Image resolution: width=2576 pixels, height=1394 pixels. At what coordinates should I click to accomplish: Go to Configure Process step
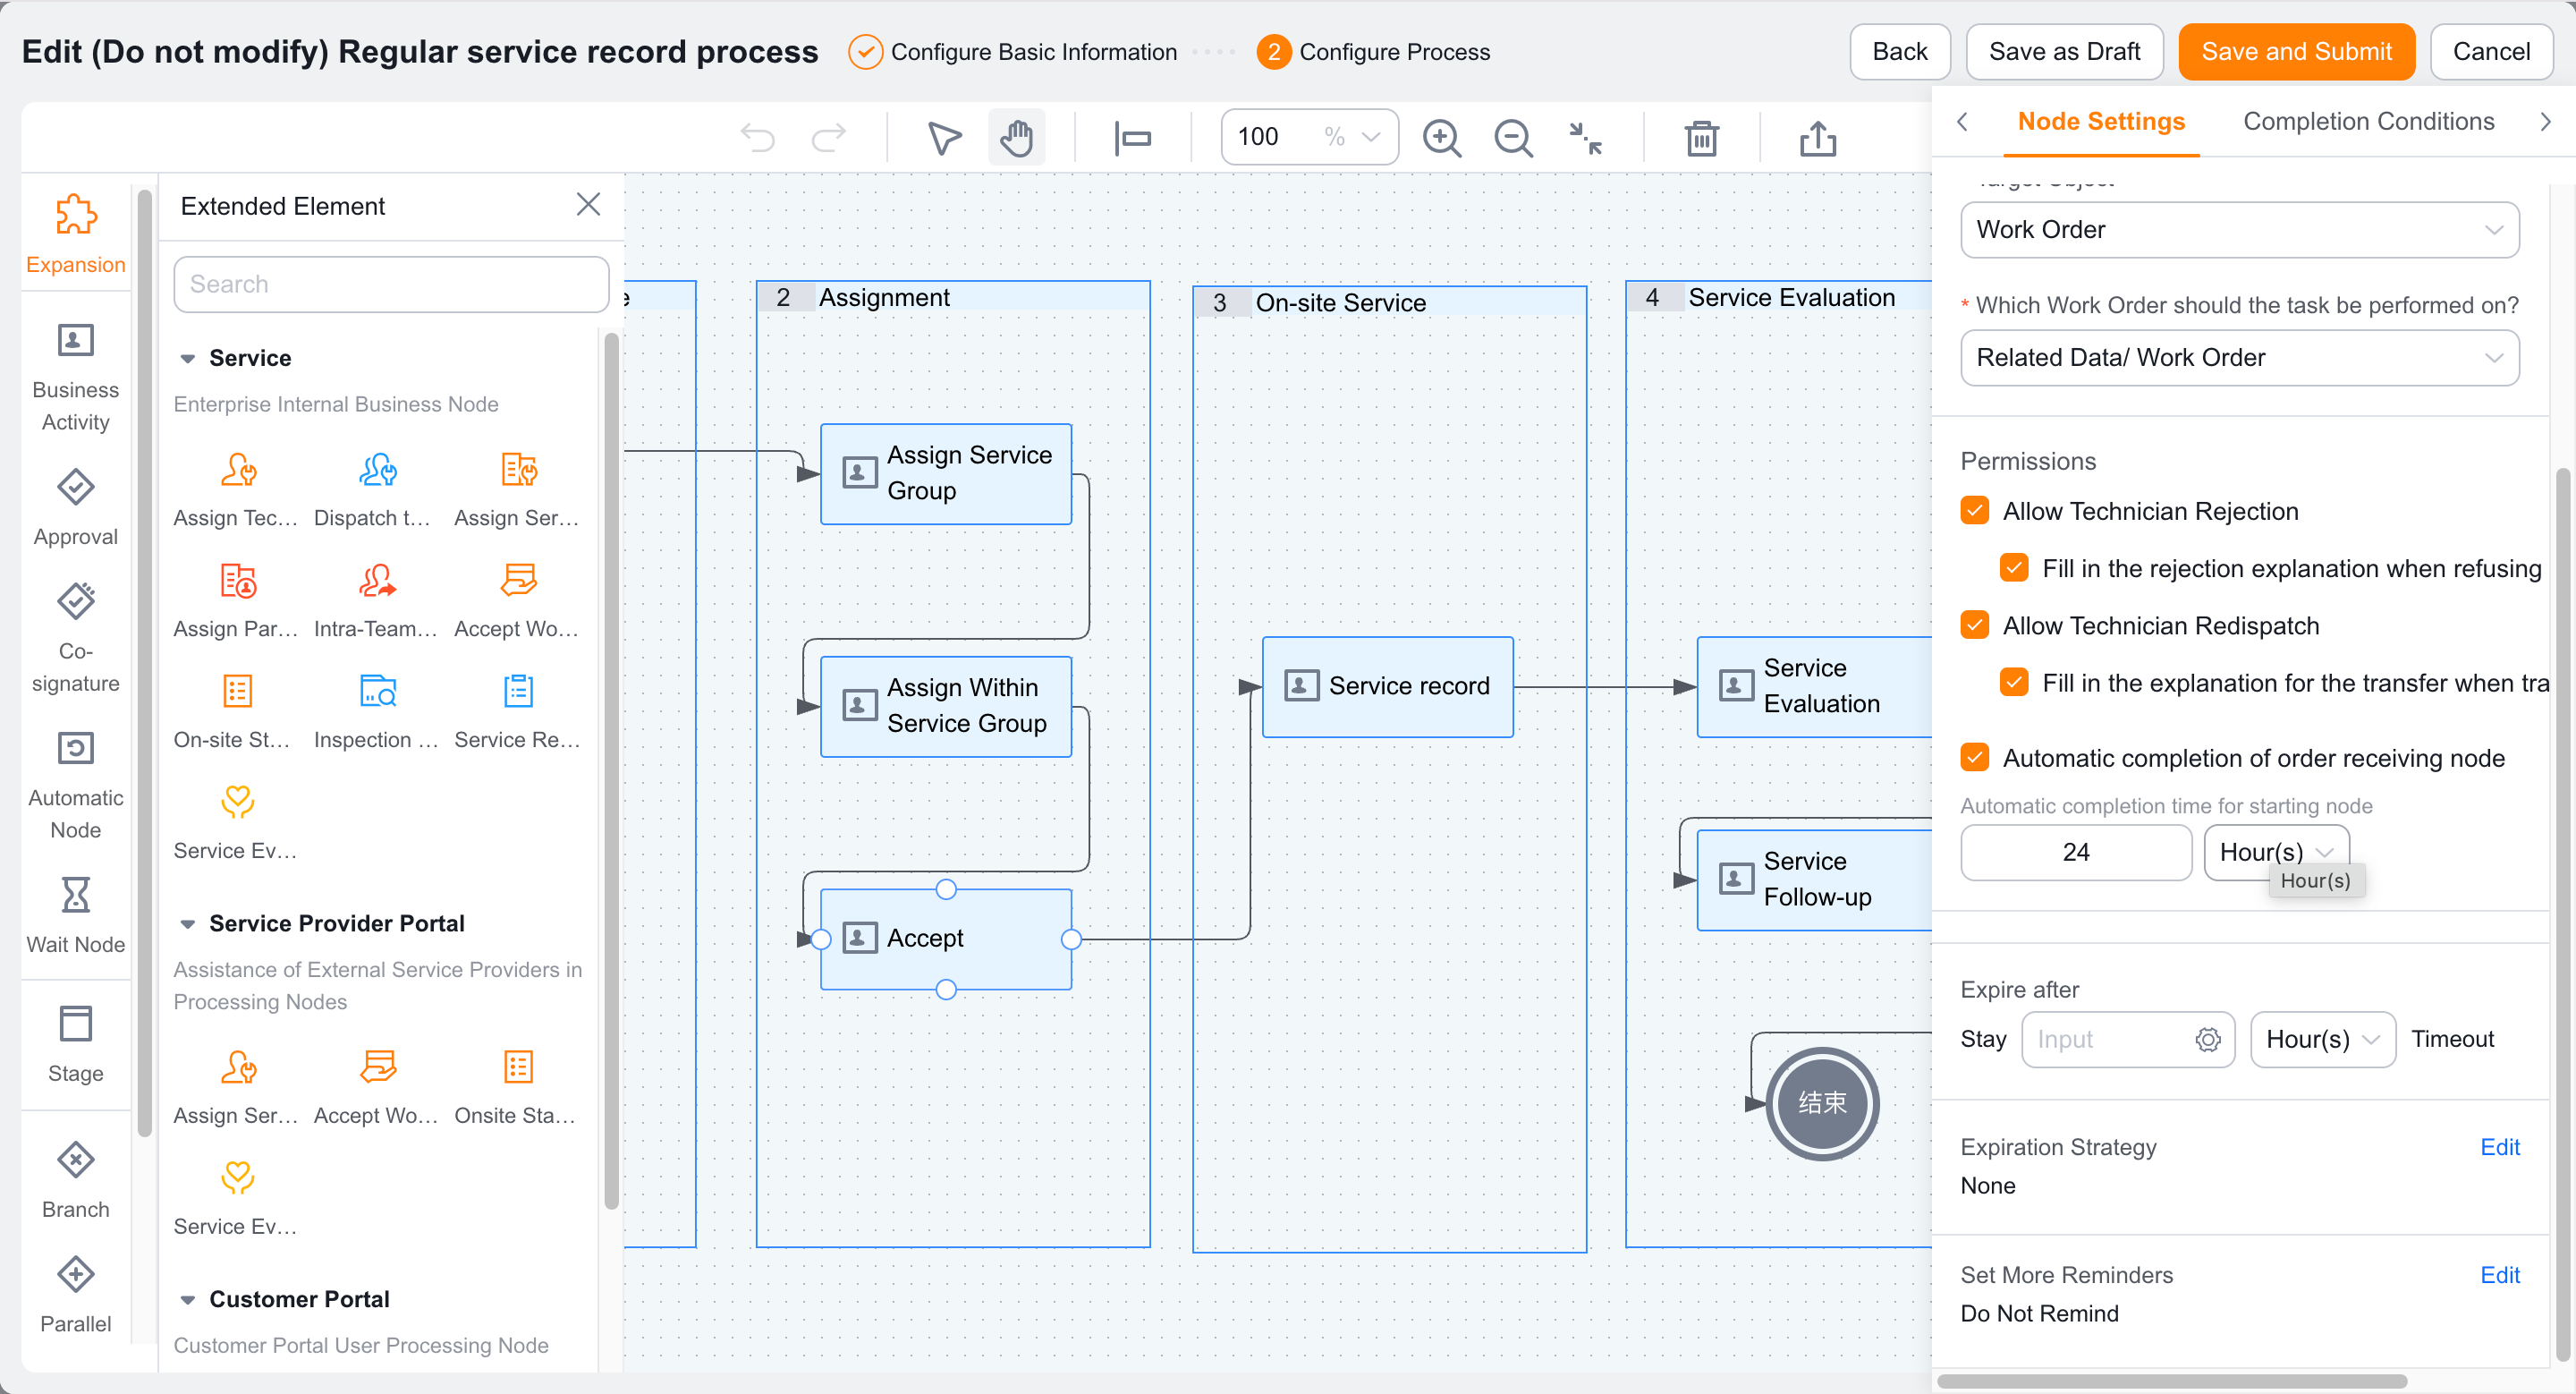coord(1373,51)
